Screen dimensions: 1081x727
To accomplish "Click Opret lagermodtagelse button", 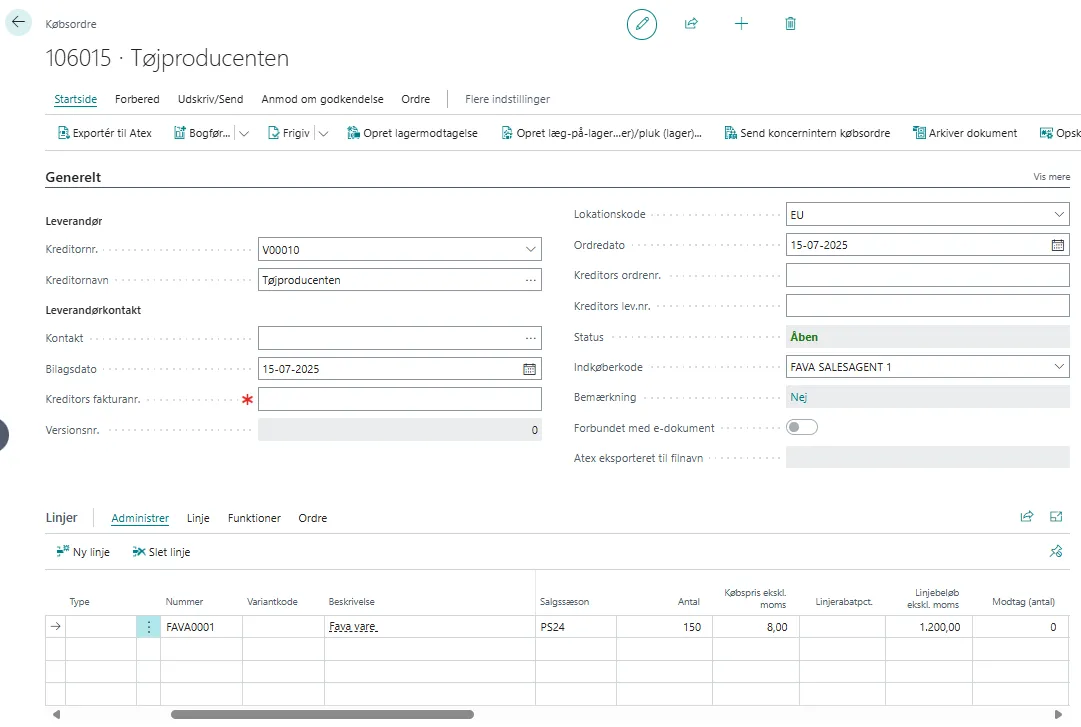I will [x=412, y=133].
